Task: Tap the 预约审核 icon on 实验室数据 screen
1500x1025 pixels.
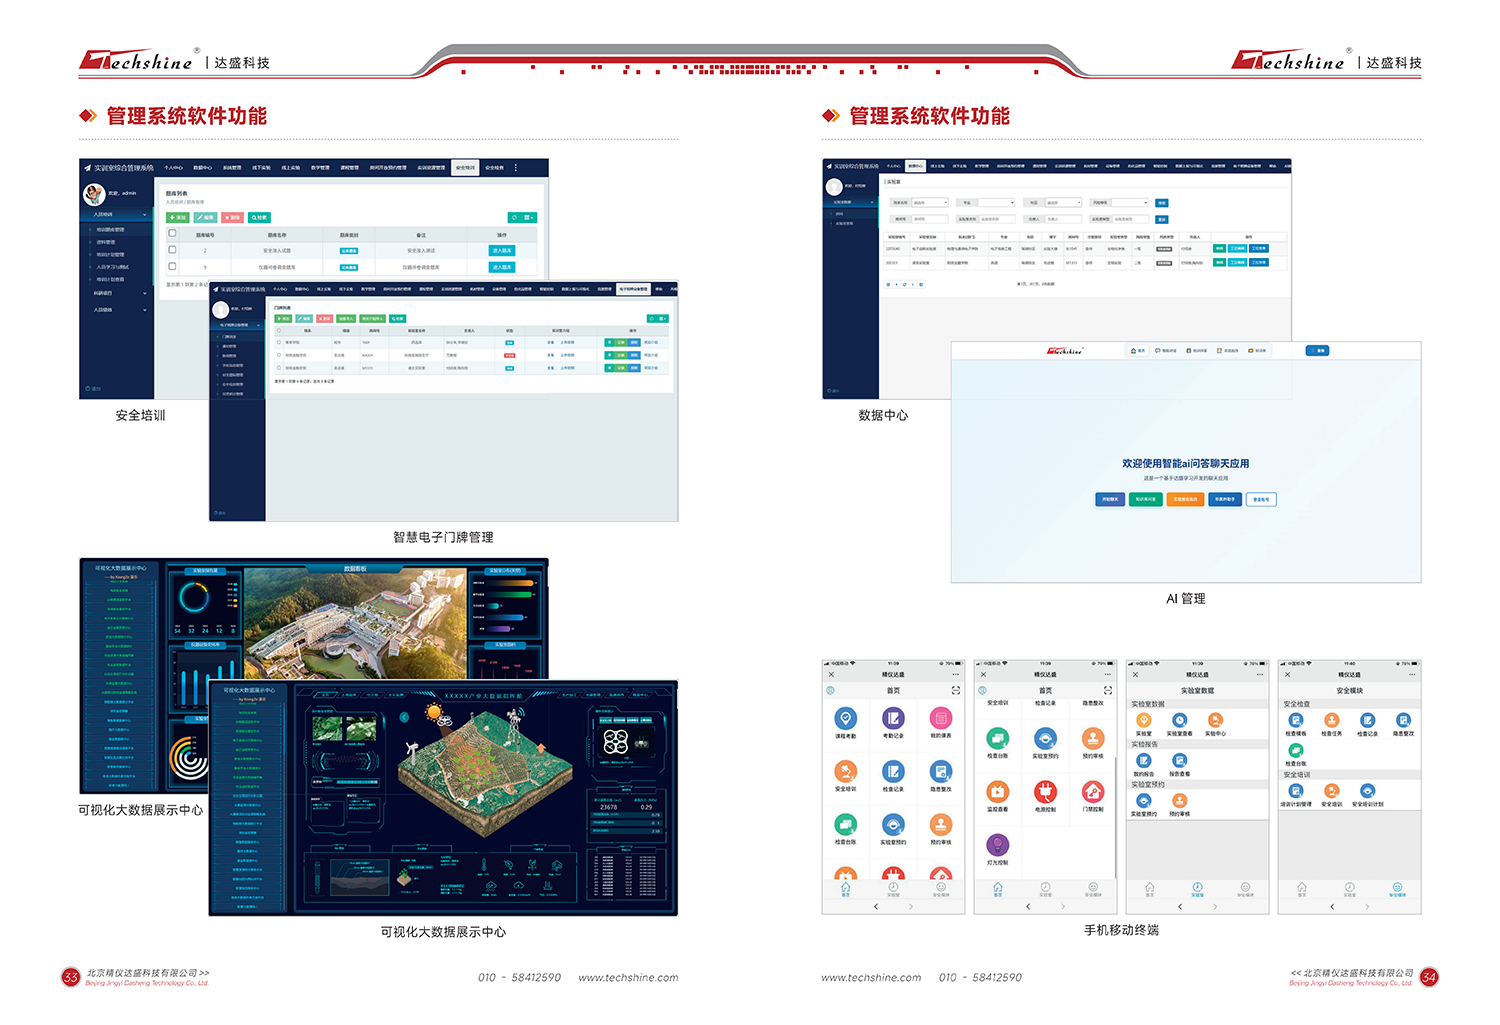Action: 1179,802
